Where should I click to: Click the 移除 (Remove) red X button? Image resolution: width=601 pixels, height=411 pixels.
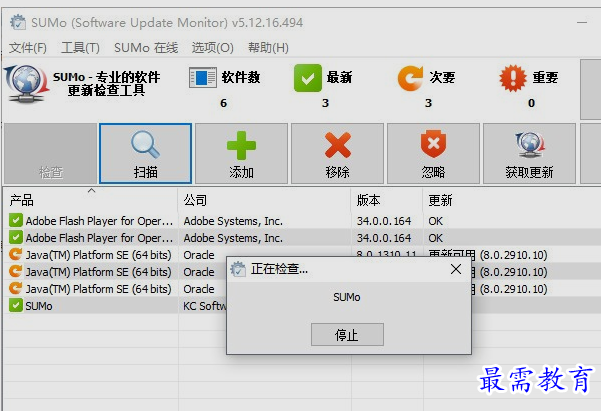[x=337, y=153]
